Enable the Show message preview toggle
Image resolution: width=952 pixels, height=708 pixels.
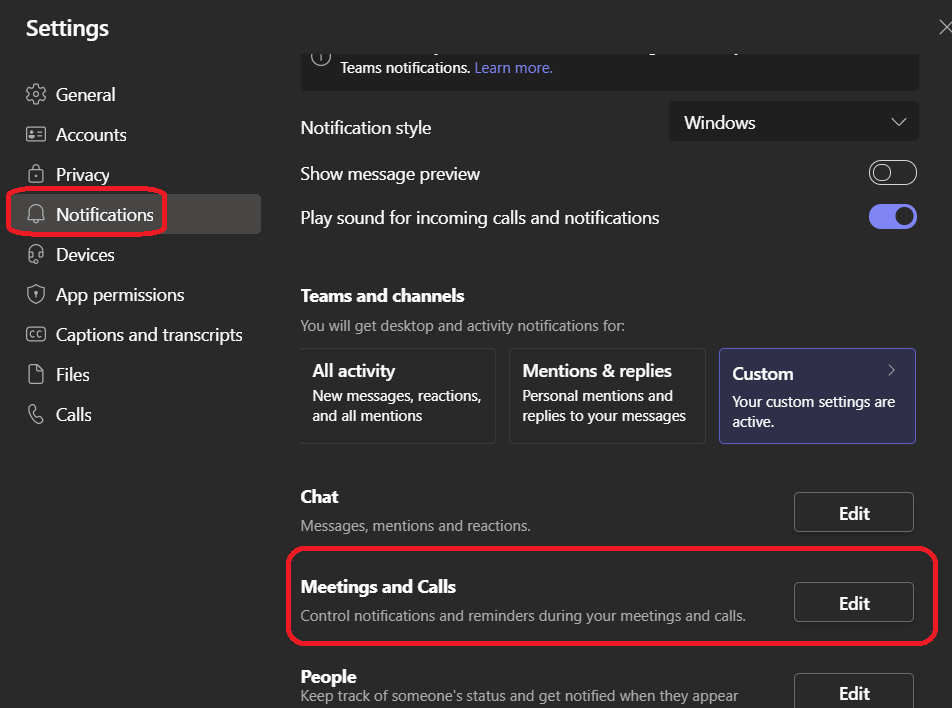[x=892, y=174]
